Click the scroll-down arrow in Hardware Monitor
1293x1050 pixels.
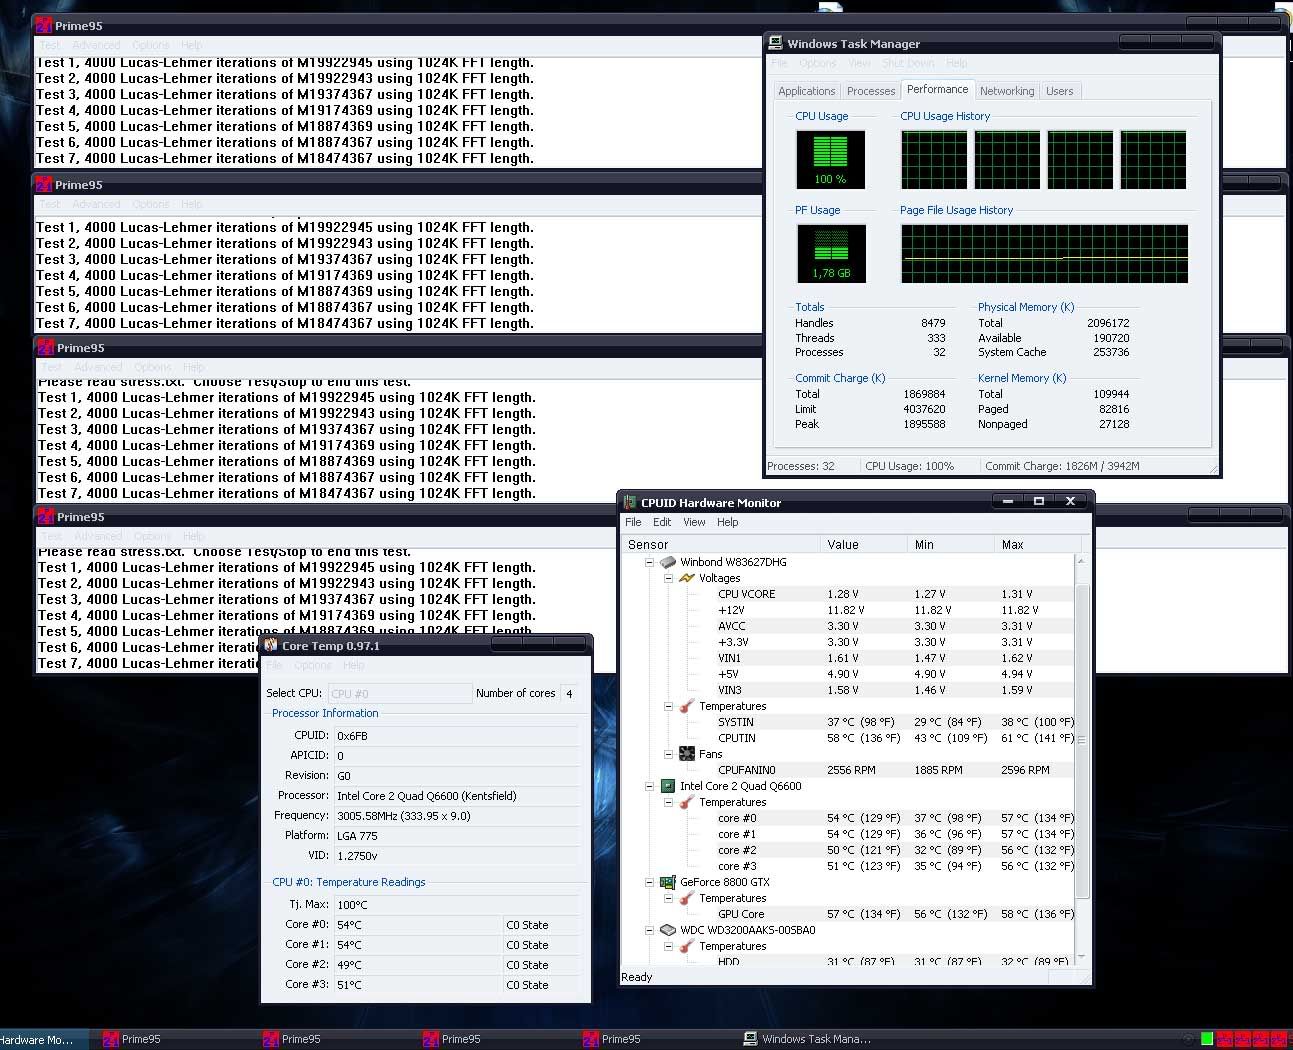point(1081,957)
